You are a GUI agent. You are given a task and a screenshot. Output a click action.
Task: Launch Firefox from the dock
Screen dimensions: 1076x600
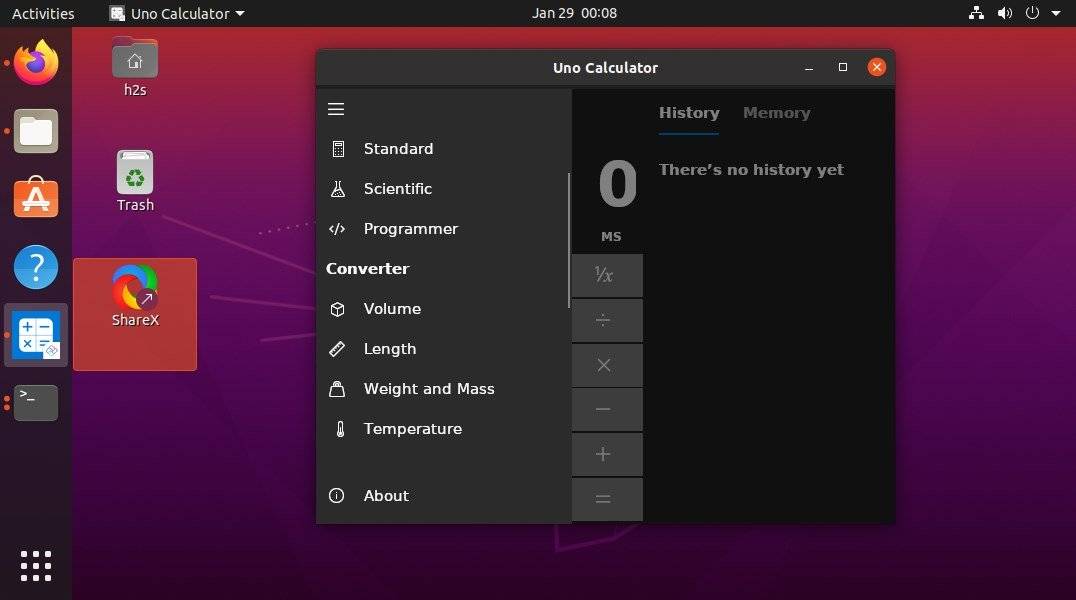point(36,62)
